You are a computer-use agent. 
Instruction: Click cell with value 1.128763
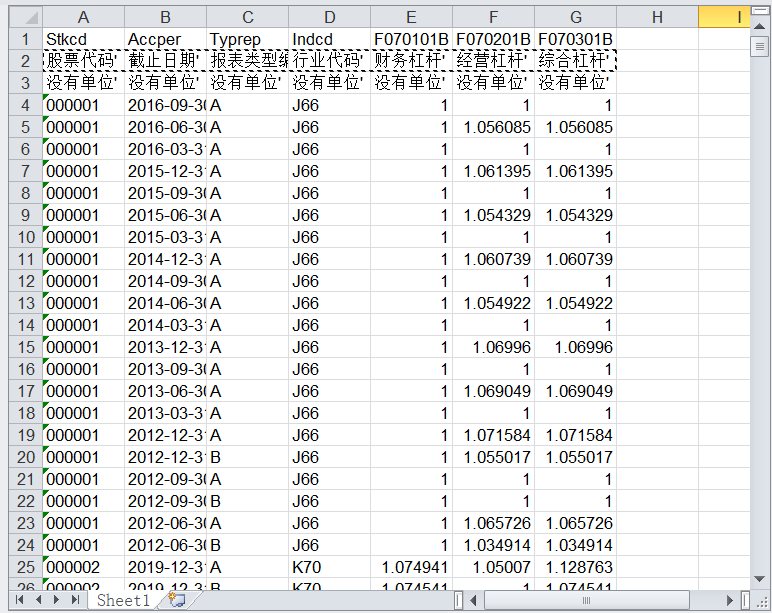coord(575,567)
